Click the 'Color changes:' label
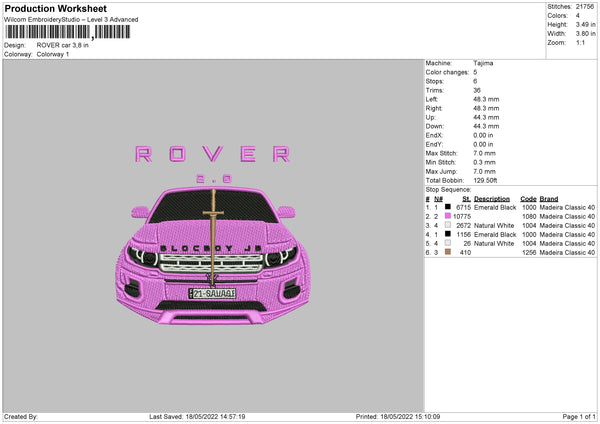 coord(447,72)
